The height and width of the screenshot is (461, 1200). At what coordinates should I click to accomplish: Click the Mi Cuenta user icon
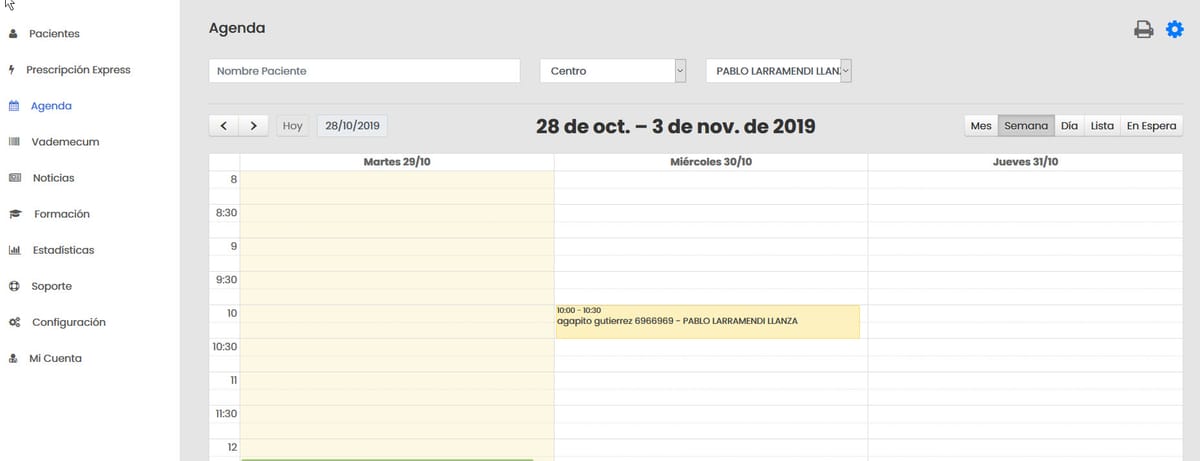(x=13, y=358)
